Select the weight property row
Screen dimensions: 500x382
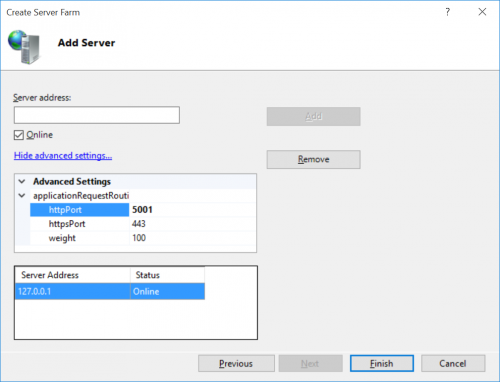coord(143,238)
